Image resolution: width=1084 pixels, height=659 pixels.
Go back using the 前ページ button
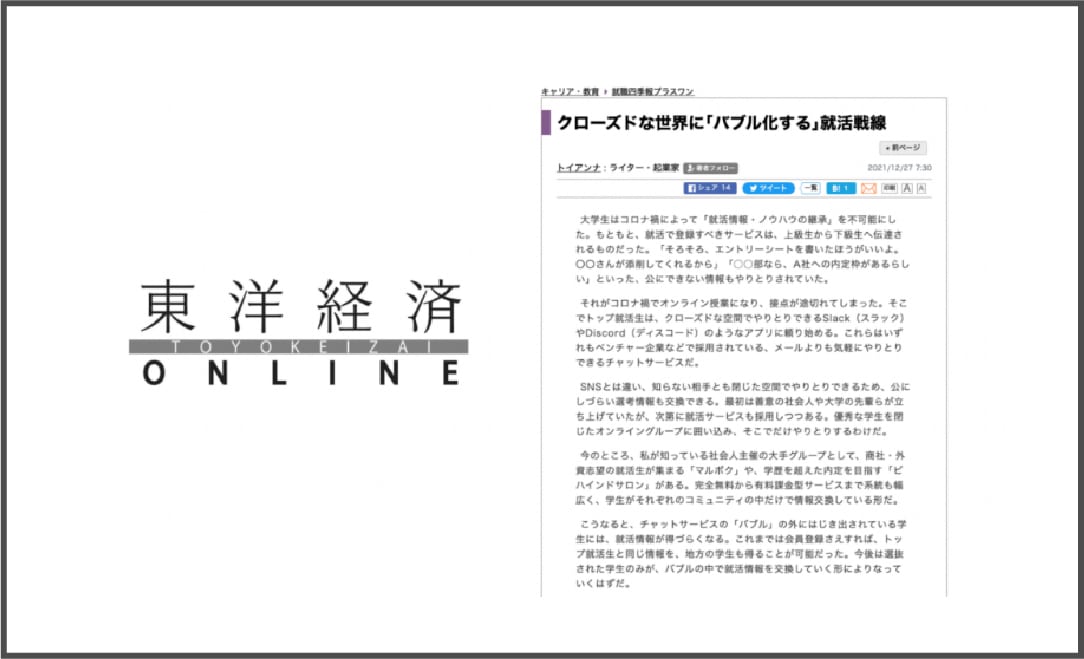903,147
